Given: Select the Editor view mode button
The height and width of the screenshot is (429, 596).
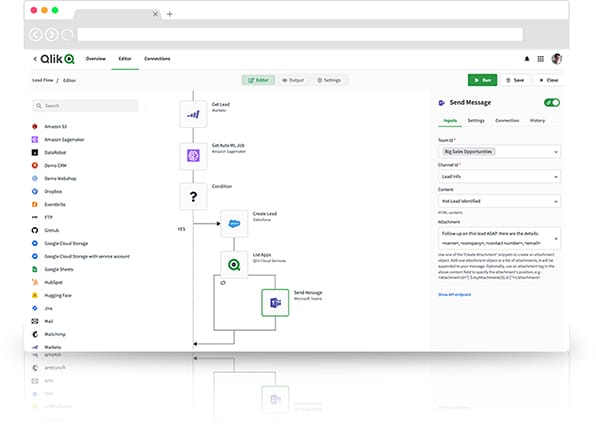Looking at the screenshot, I should (x=258, y=80).
